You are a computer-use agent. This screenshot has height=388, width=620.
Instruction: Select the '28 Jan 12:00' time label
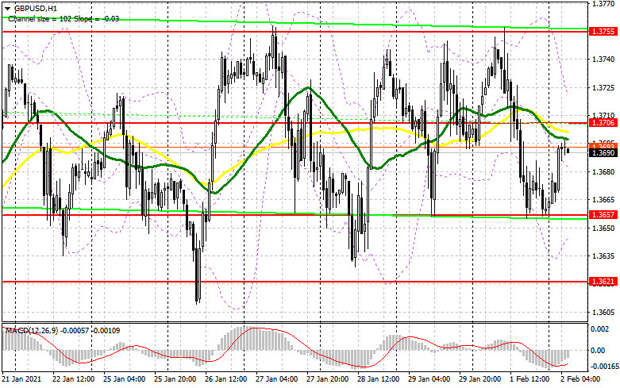point(378,379)
